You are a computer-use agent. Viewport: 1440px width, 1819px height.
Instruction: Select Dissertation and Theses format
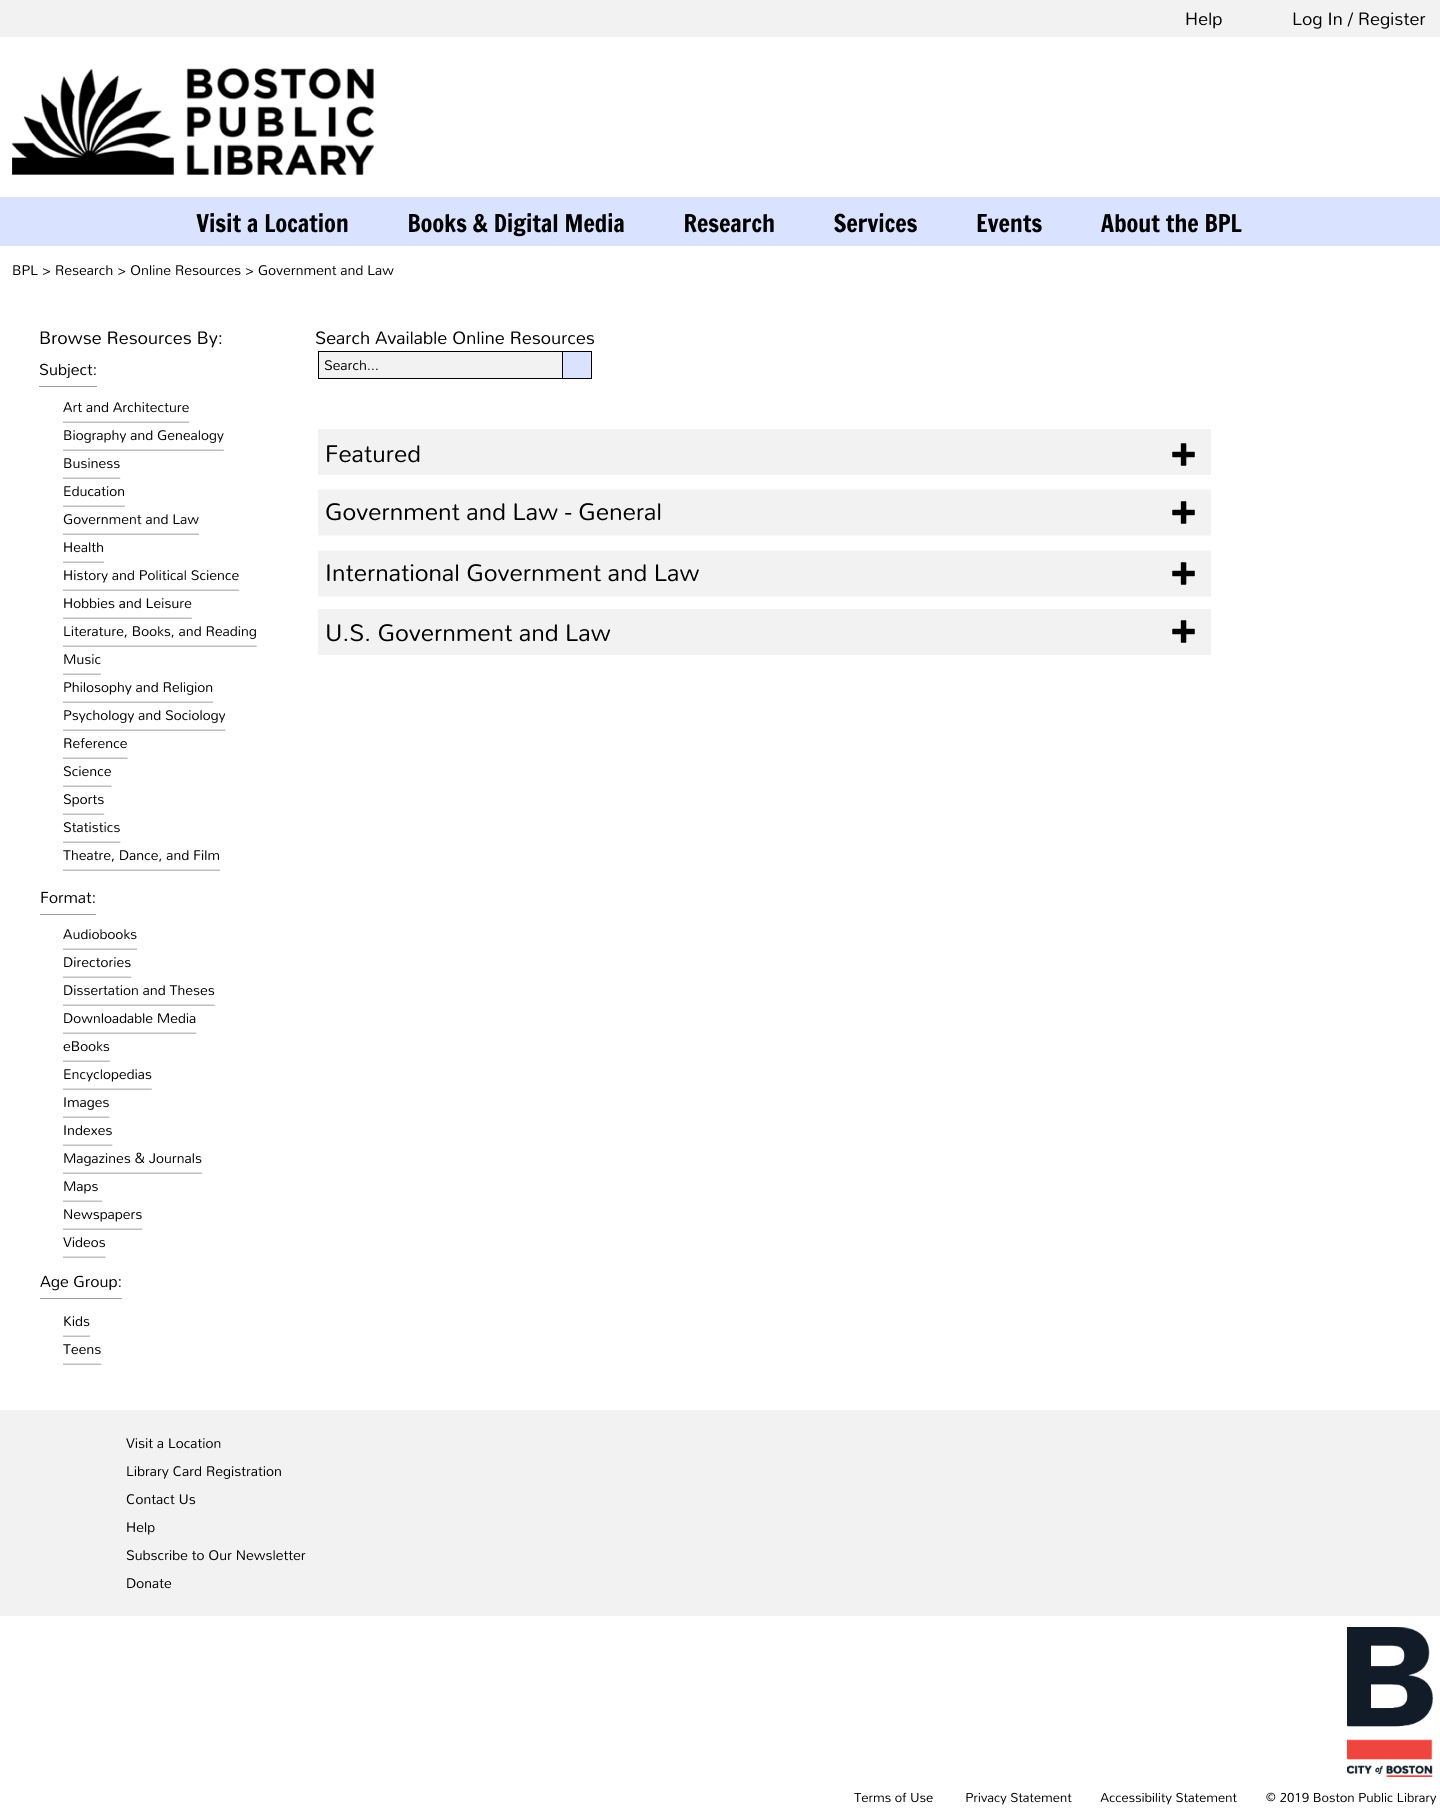click(139, 990)
